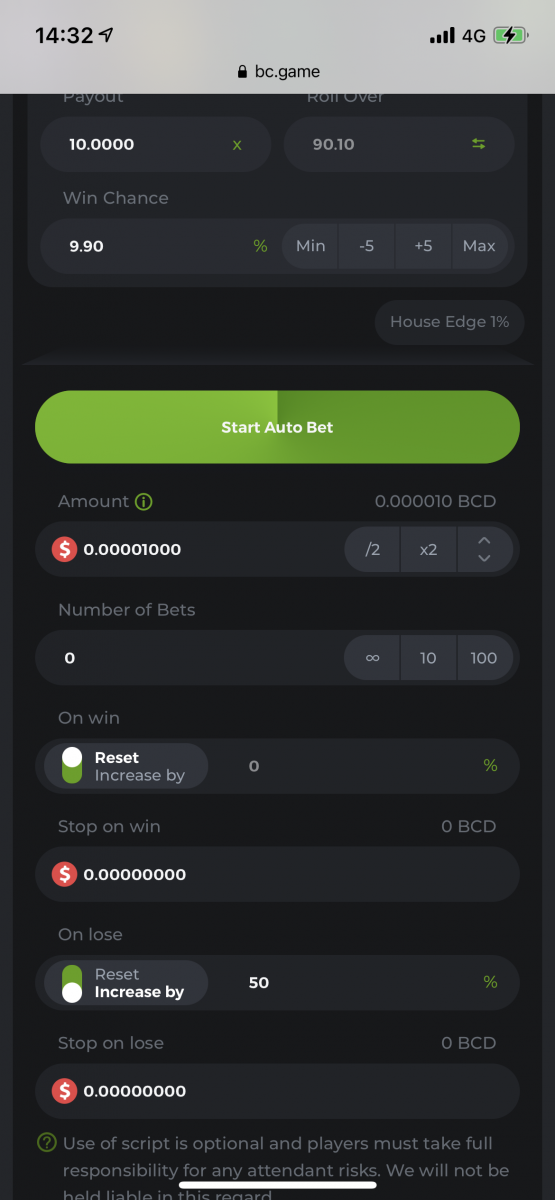This screenshot has height=1200, width=555.
Task: Toggle On lose Reset/Increase by switch
Action: coord(72,983)
